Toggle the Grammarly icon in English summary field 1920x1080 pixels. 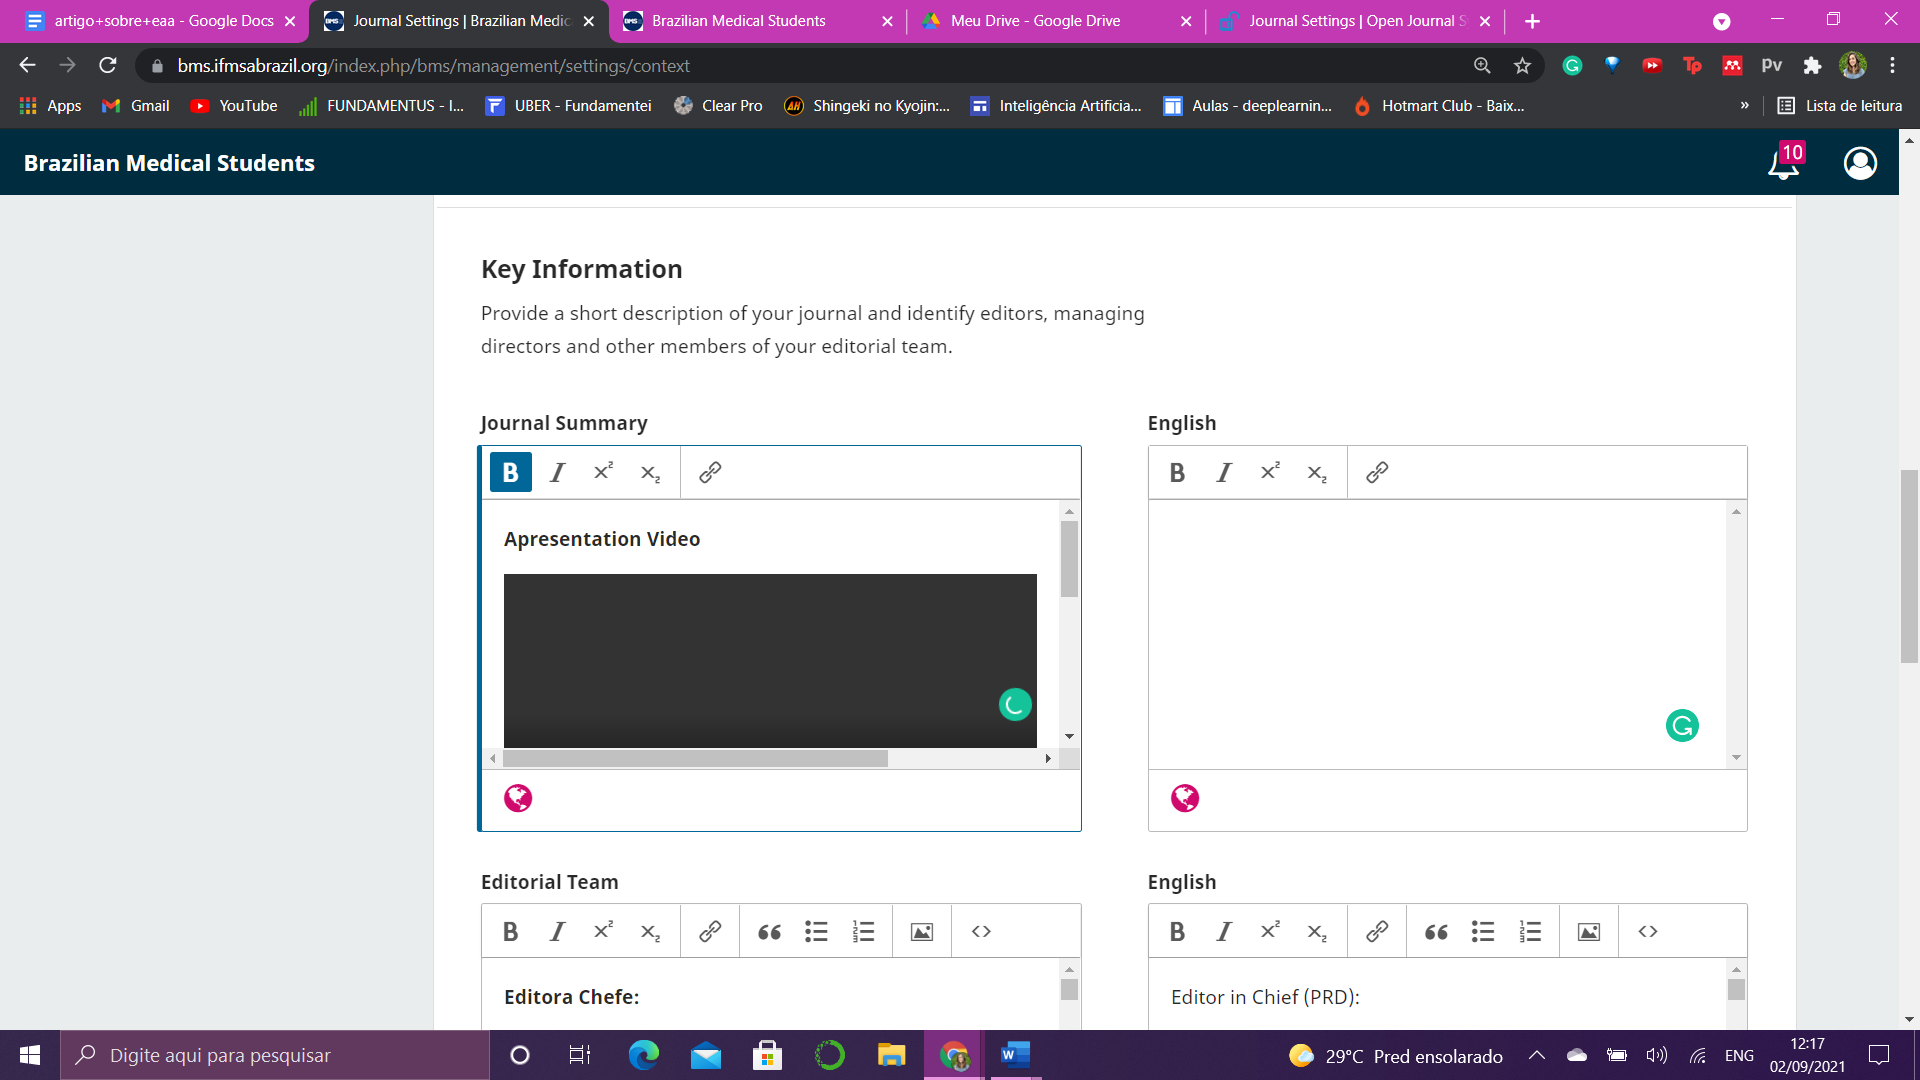tap(1683, 724)
